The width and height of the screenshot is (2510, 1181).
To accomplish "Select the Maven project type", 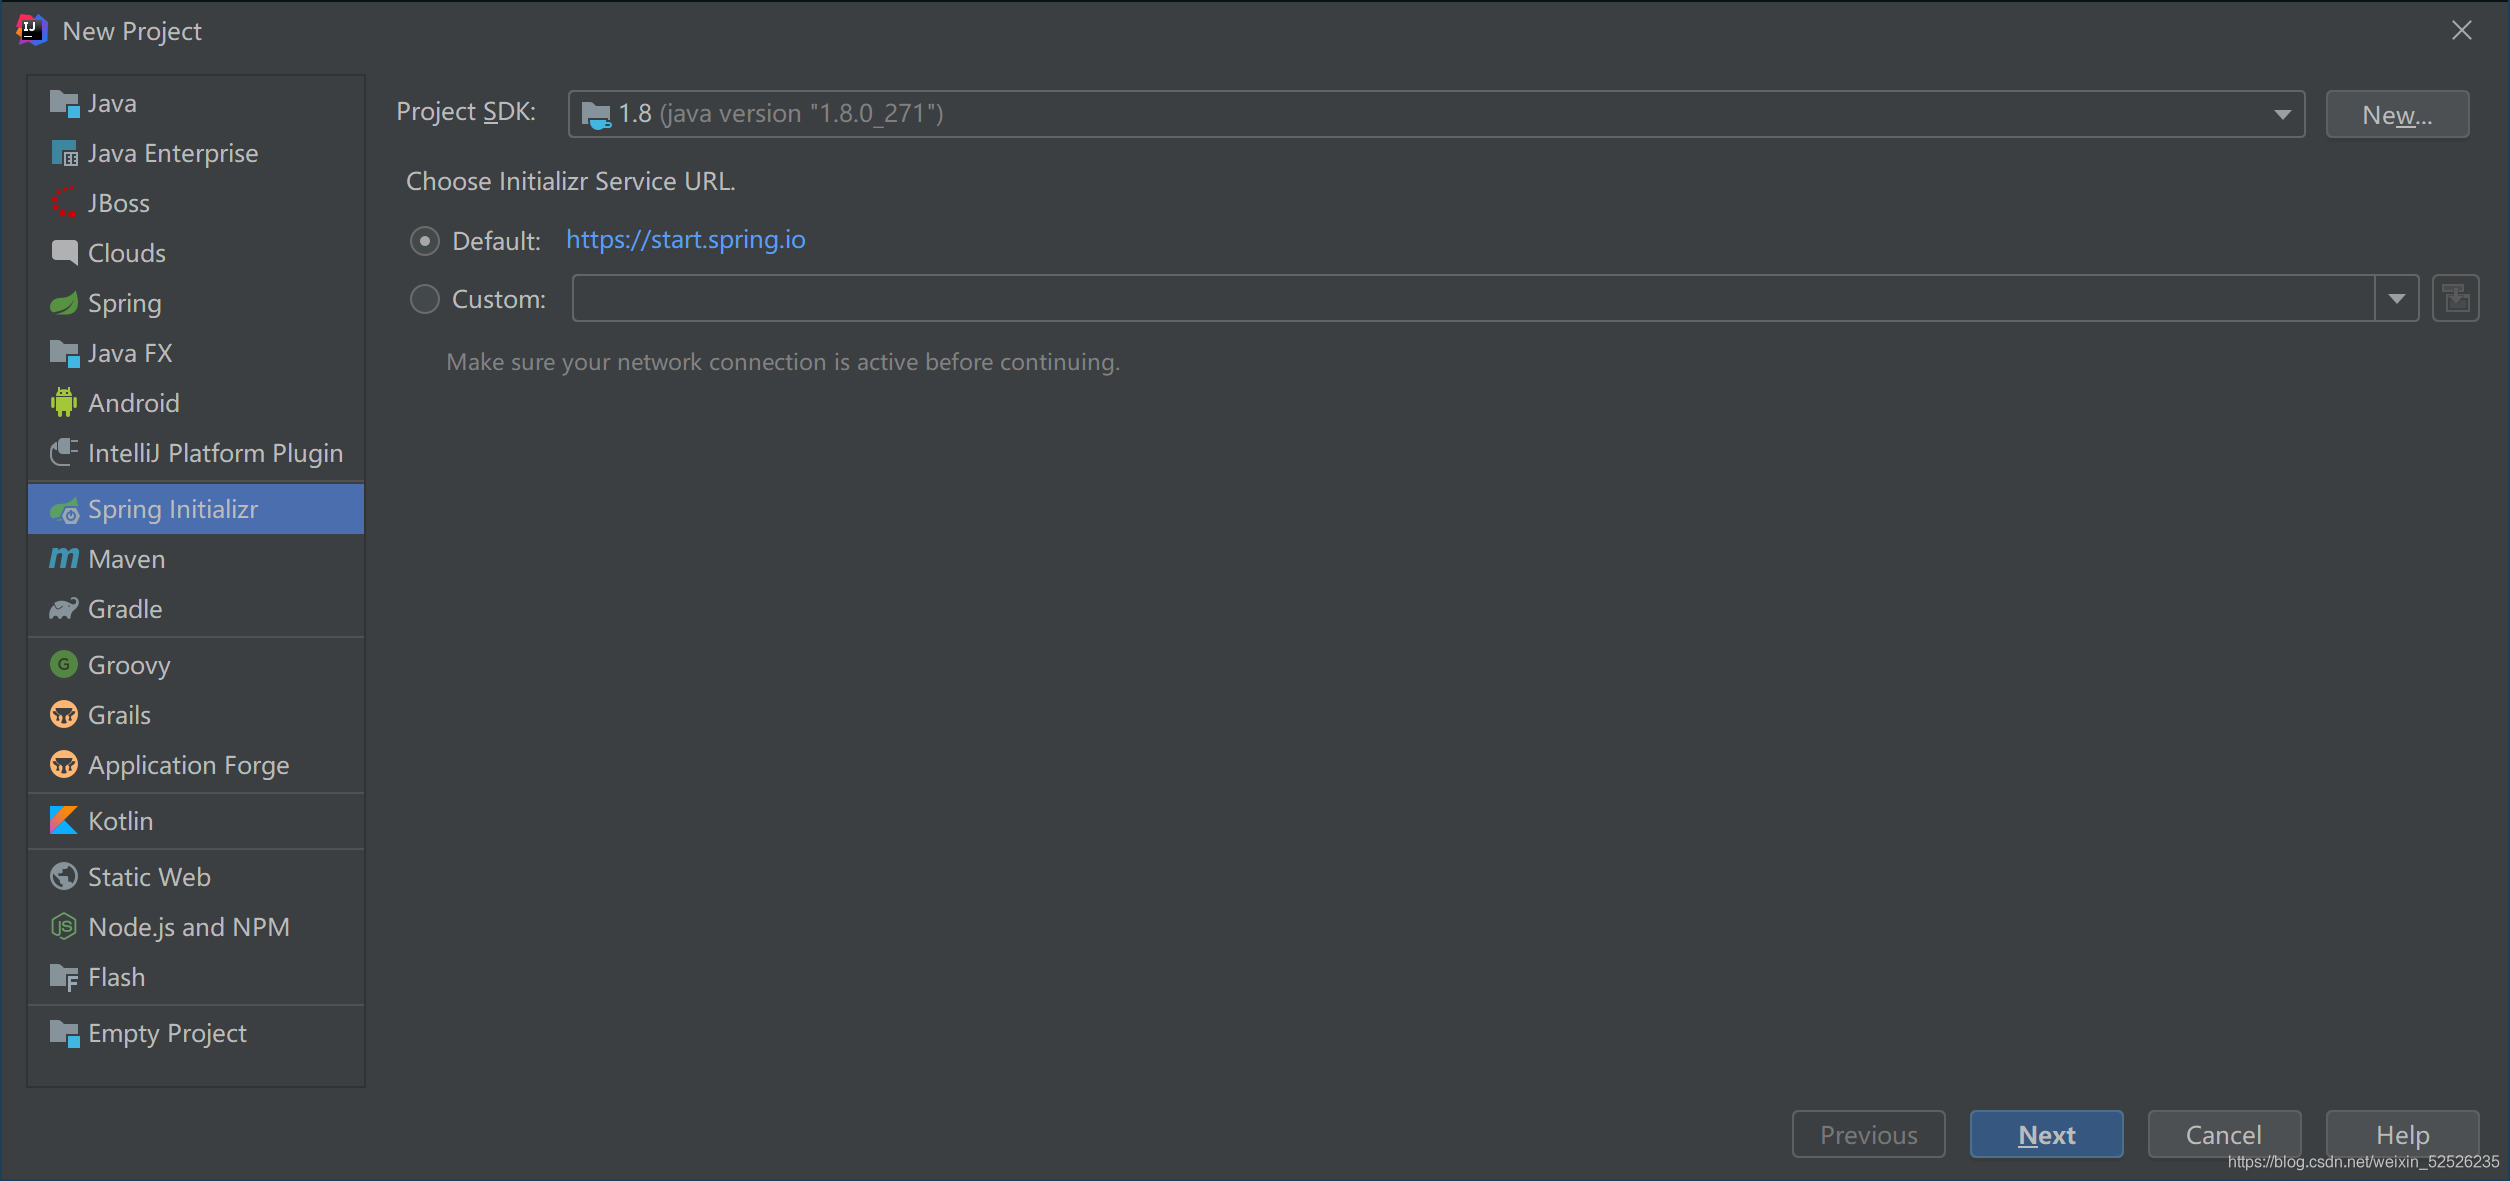I will (196, 559).
